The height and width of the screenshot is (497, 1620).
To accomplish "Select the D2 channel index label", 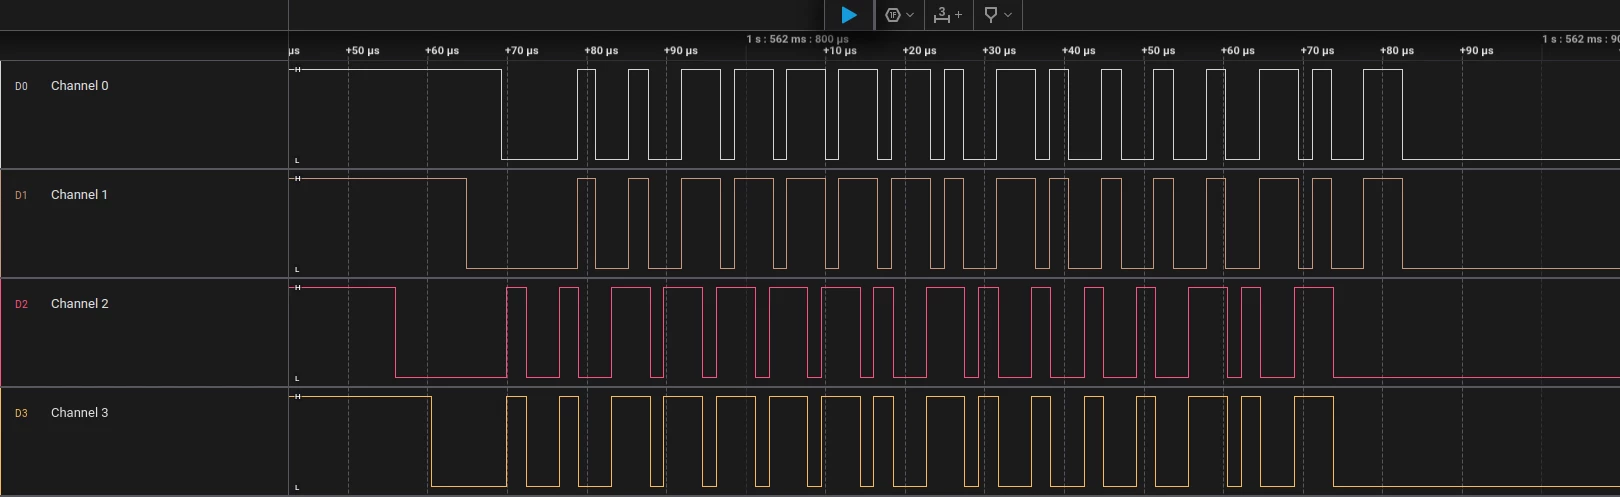I will pos(21,305).
